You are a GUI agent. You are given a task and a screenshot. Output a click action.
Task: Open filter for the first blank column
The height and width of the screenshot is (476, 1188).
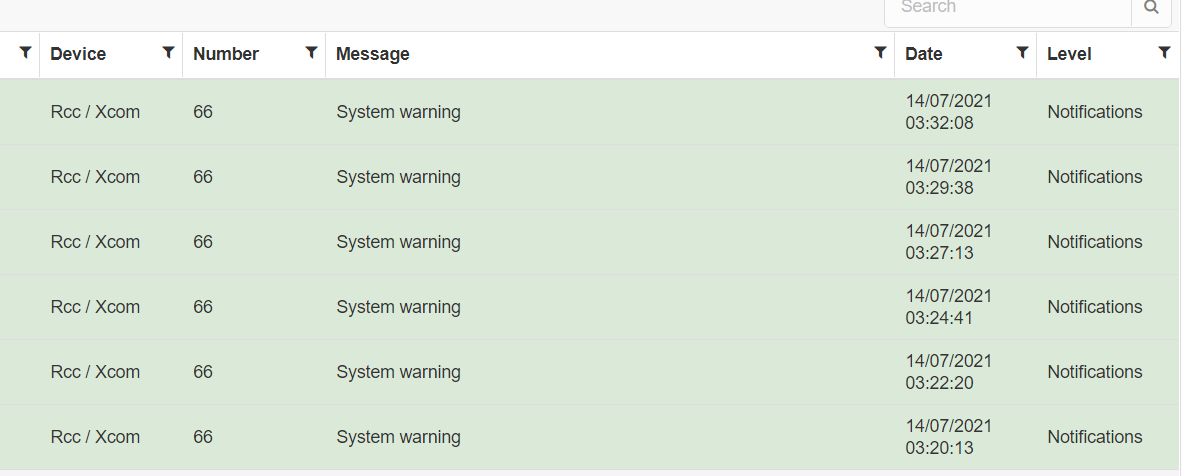[25, 52]
